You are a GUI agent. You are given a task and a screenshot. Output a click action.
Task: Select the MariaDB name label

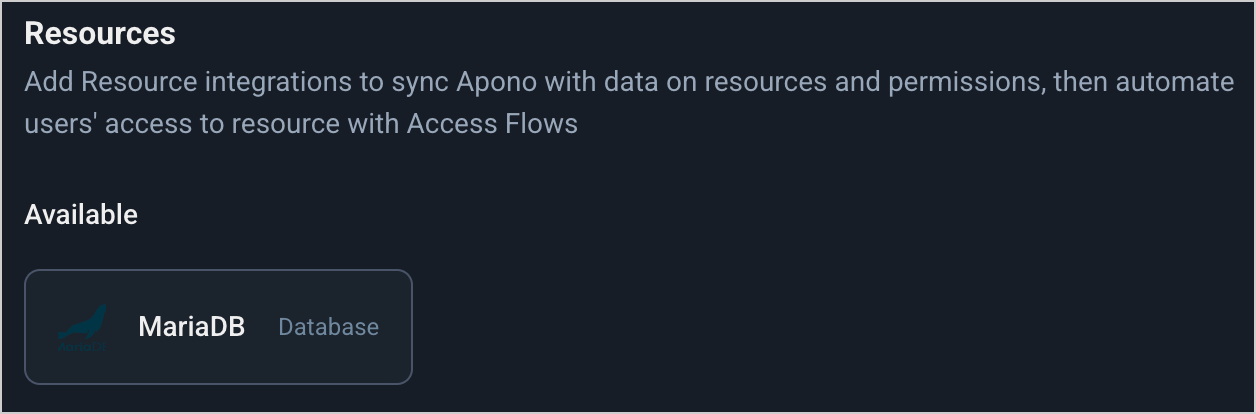click(x=191, y=327)
